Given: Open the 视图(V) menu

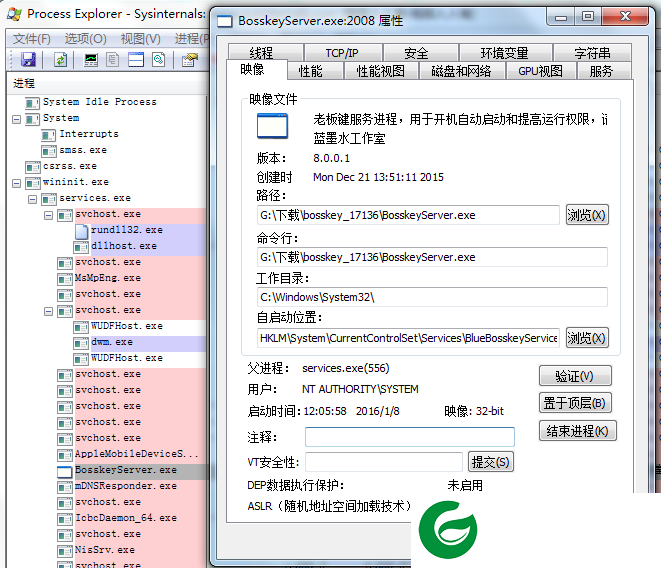Looking at the screenshot, I should pyautogui.click(x=140, y=39).
